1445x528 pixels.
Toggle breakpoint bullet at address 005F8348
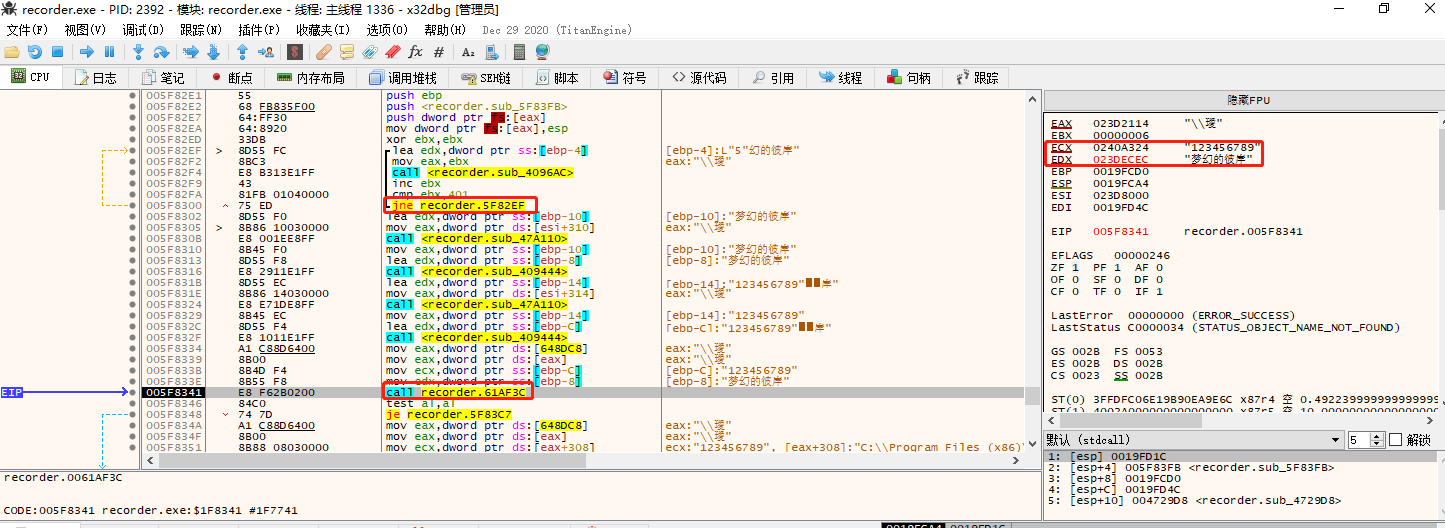[132, 415]
